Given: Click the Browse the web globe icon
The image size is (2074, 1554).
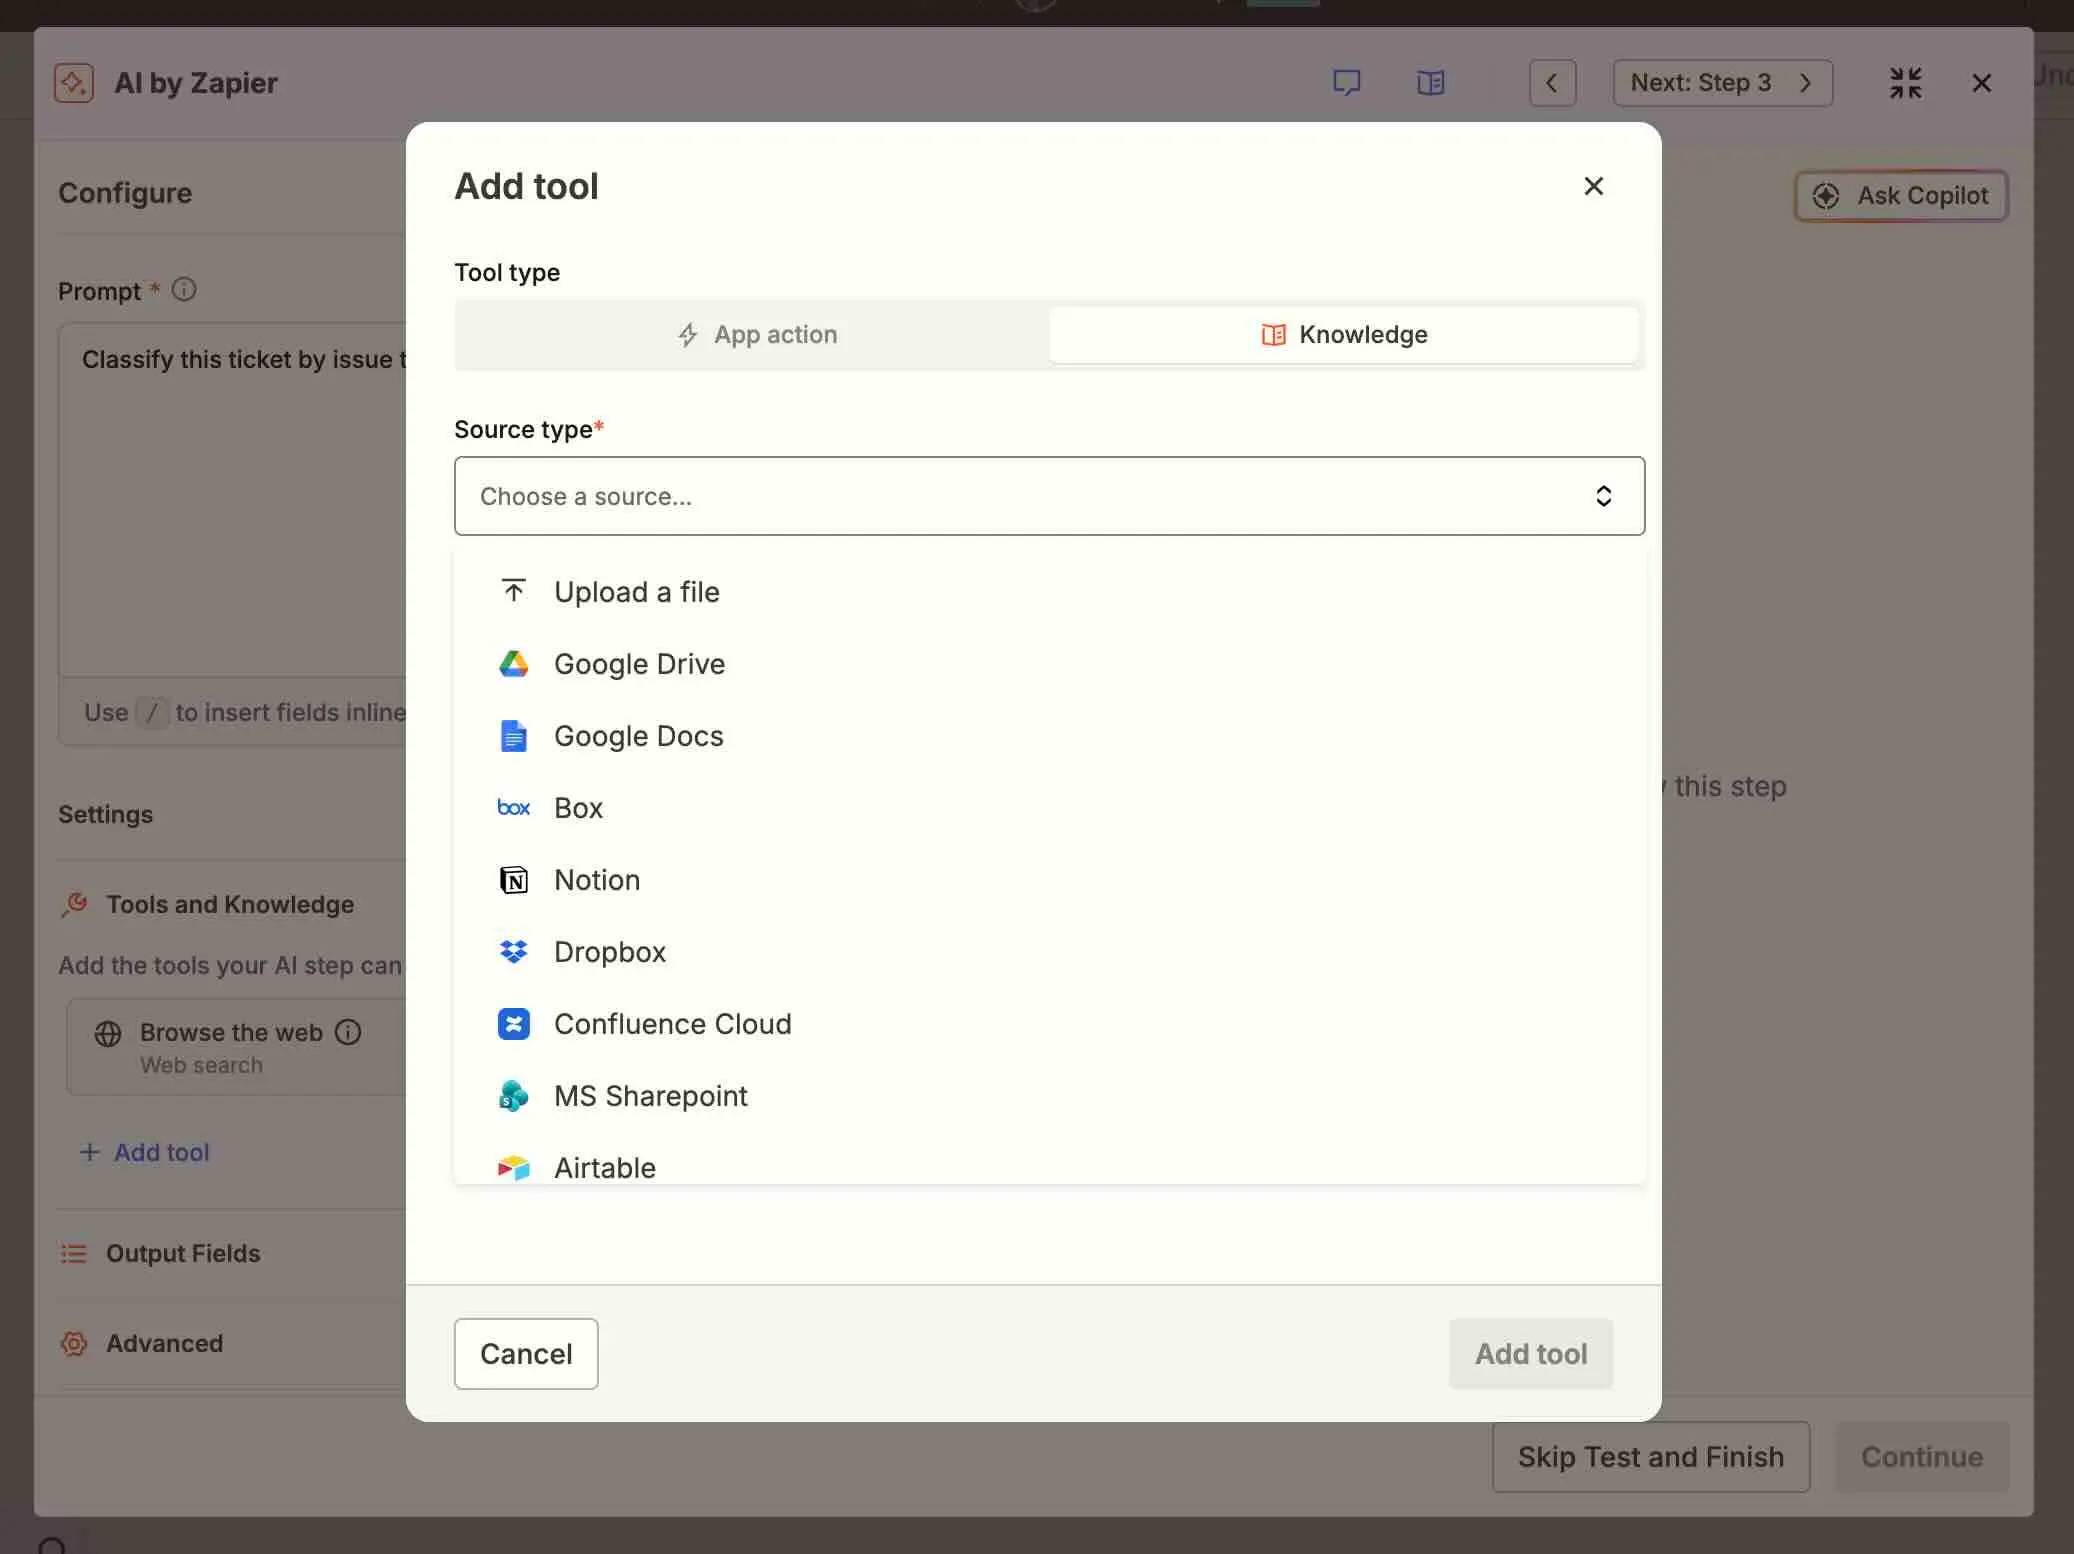Looking at the screenshot, I should 108,1033.
